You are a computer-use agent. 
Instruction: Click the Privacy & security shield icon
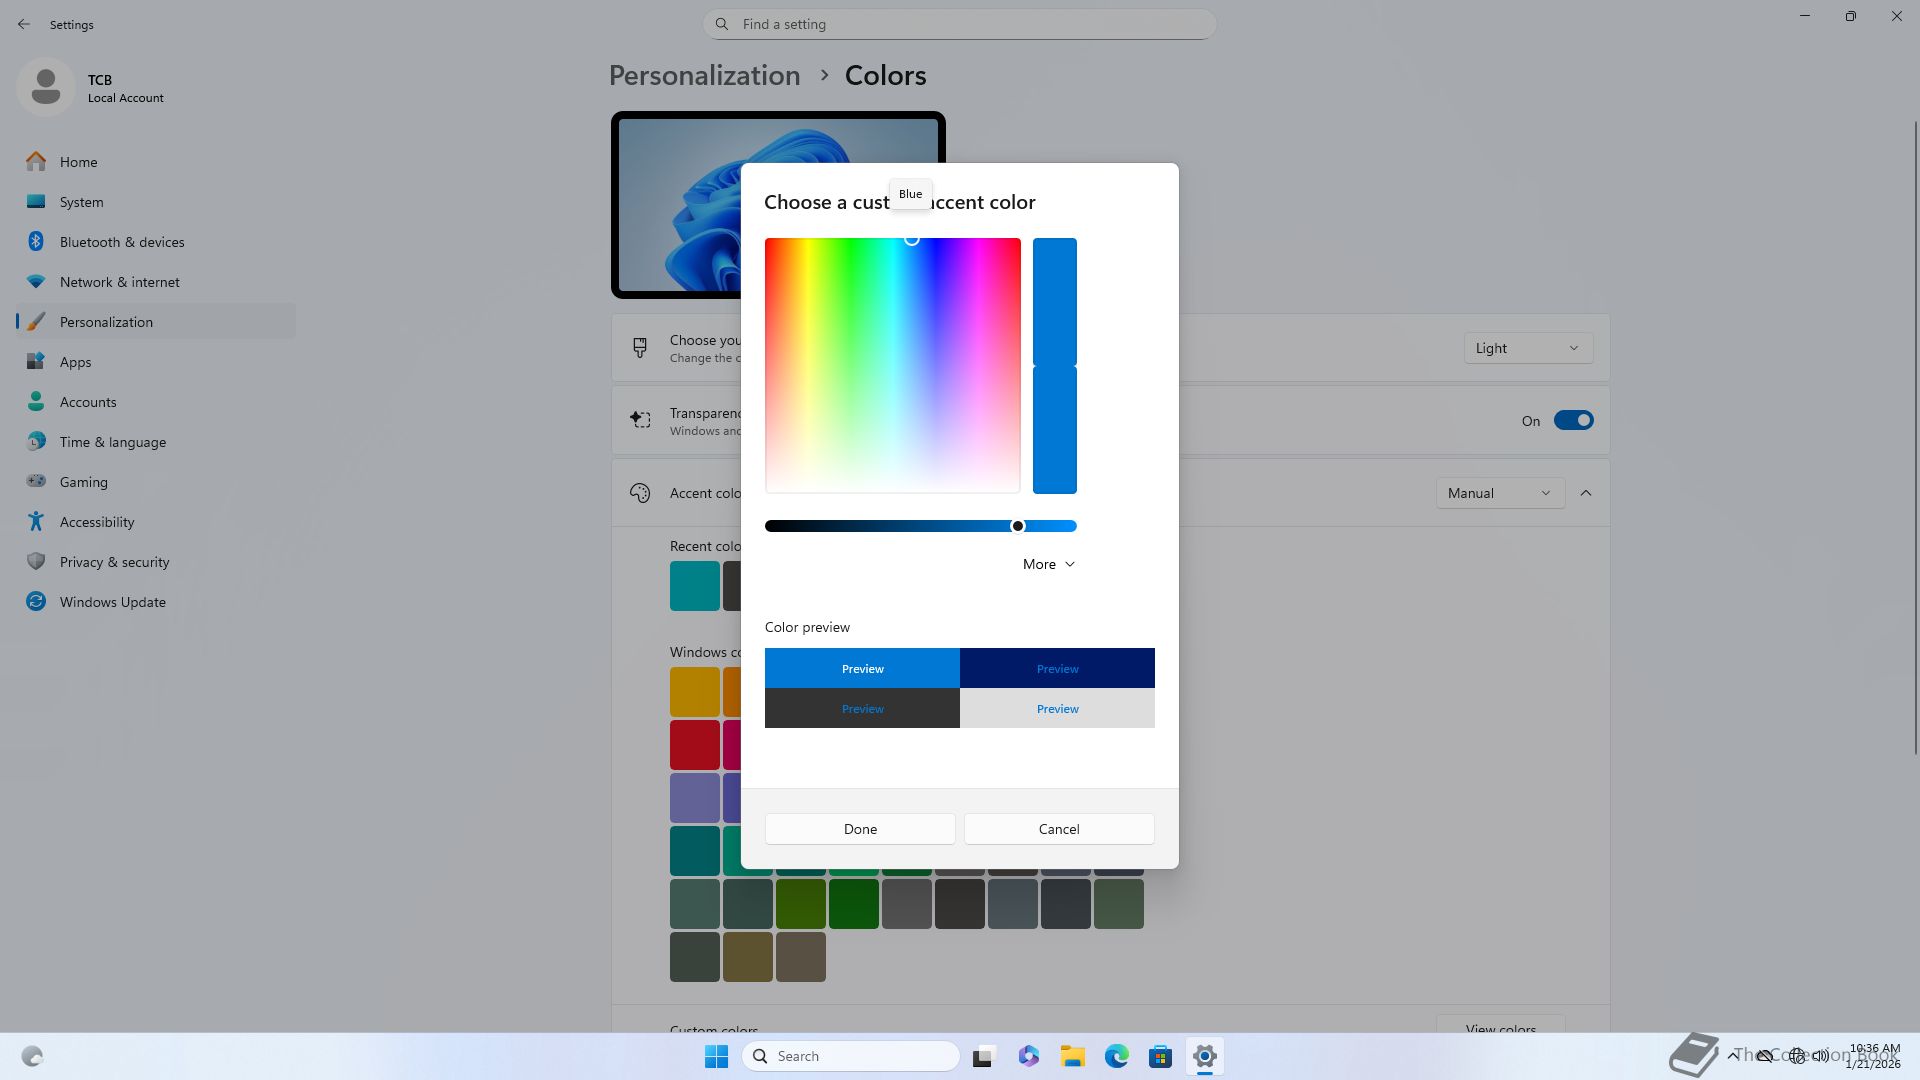(x=36, y=562)
